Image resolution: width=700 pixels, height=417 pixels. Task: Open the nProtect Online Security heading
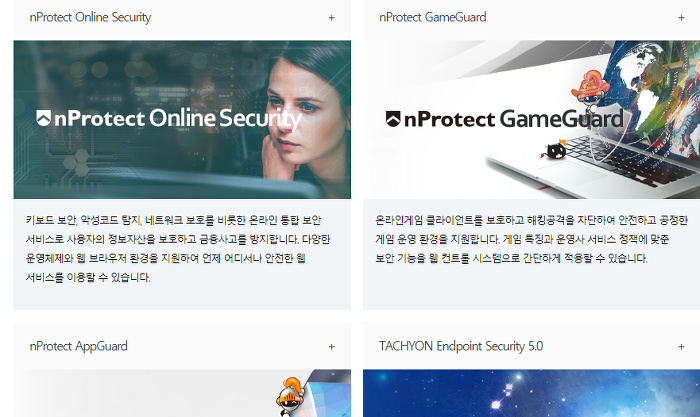click(90, 17)
